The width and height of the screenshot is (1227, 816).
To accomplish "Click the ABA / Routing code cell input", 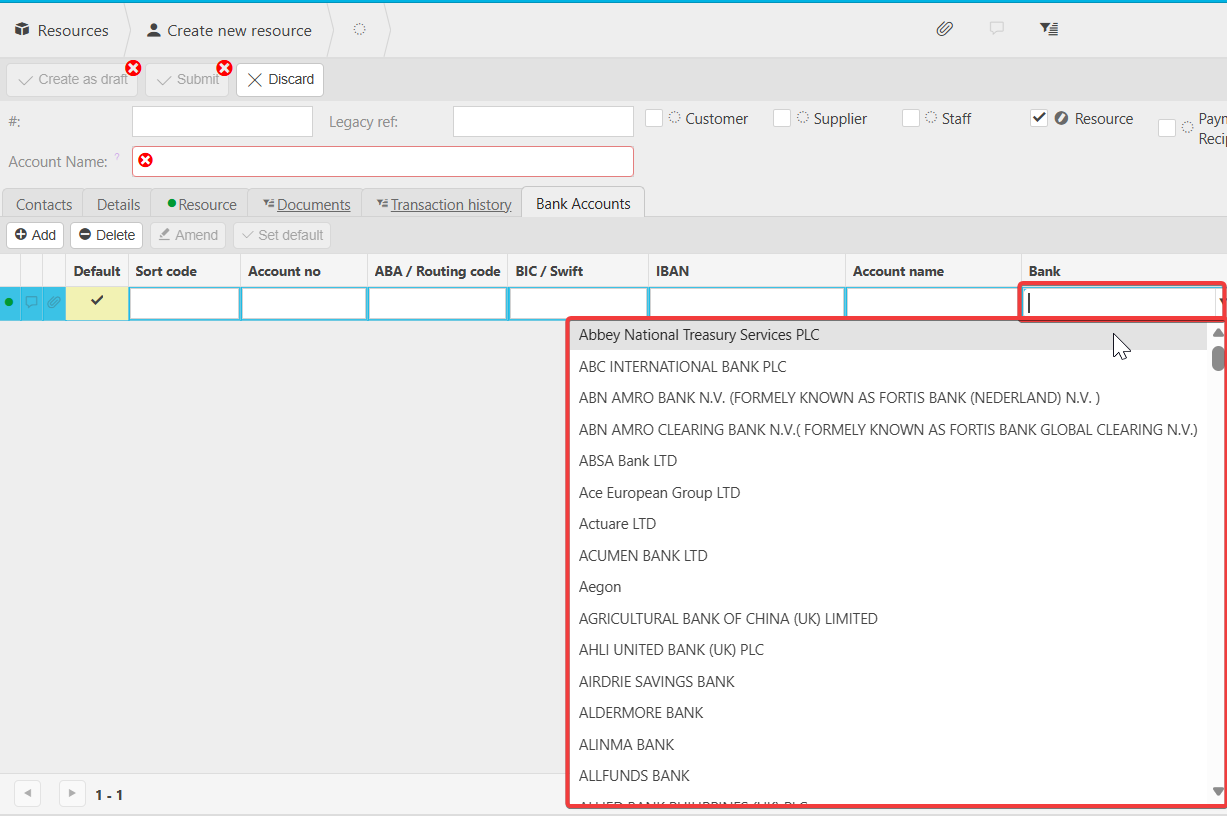I will 437,303.
